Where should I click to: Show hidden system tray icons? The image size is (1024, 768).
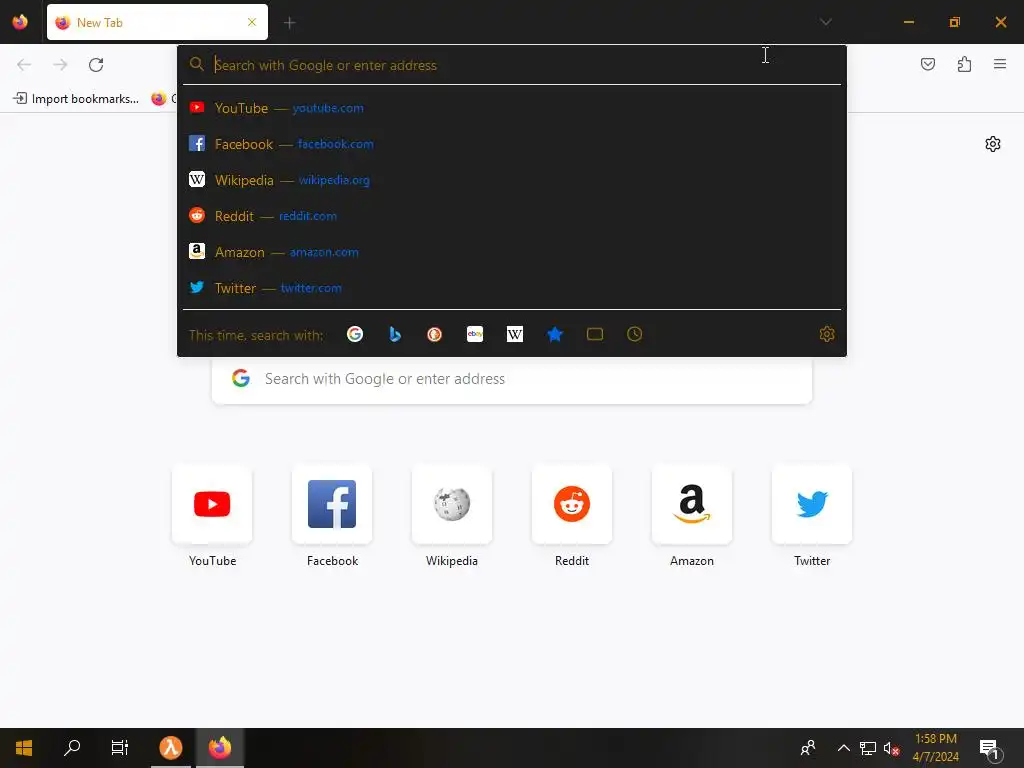coord(843,748)
